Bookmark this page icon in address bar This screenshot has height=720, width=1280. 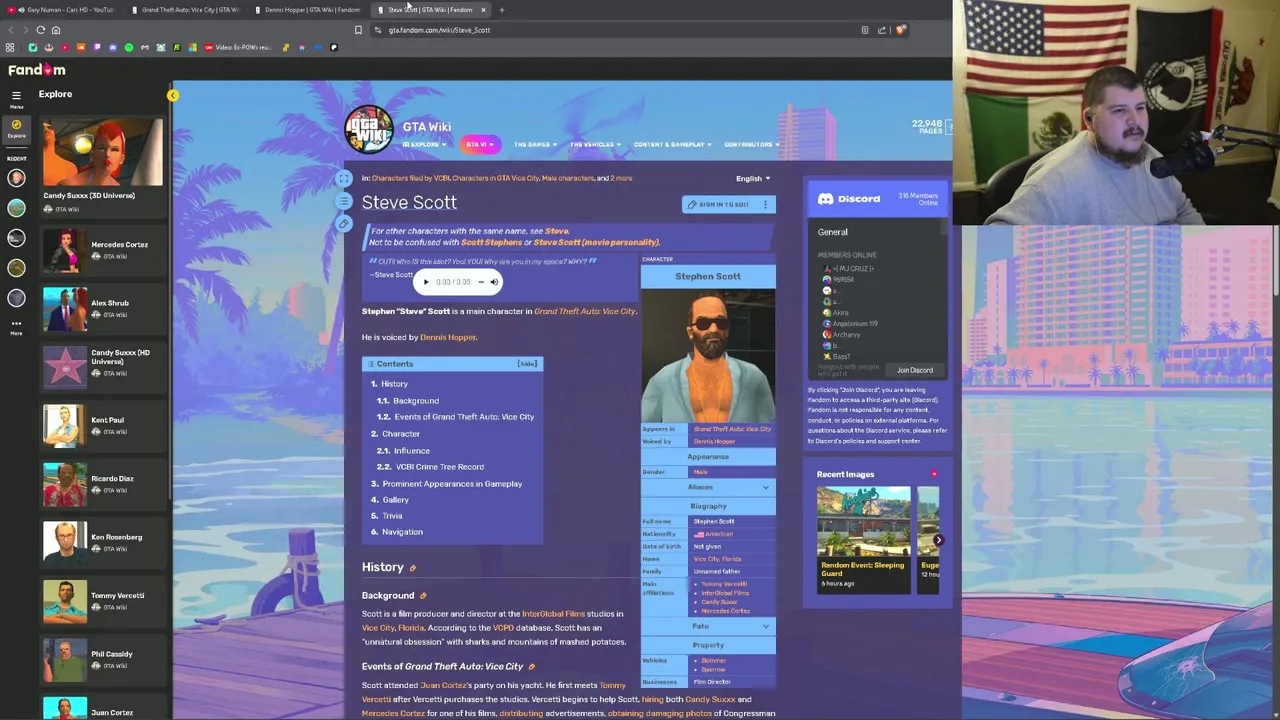(358, 30)
